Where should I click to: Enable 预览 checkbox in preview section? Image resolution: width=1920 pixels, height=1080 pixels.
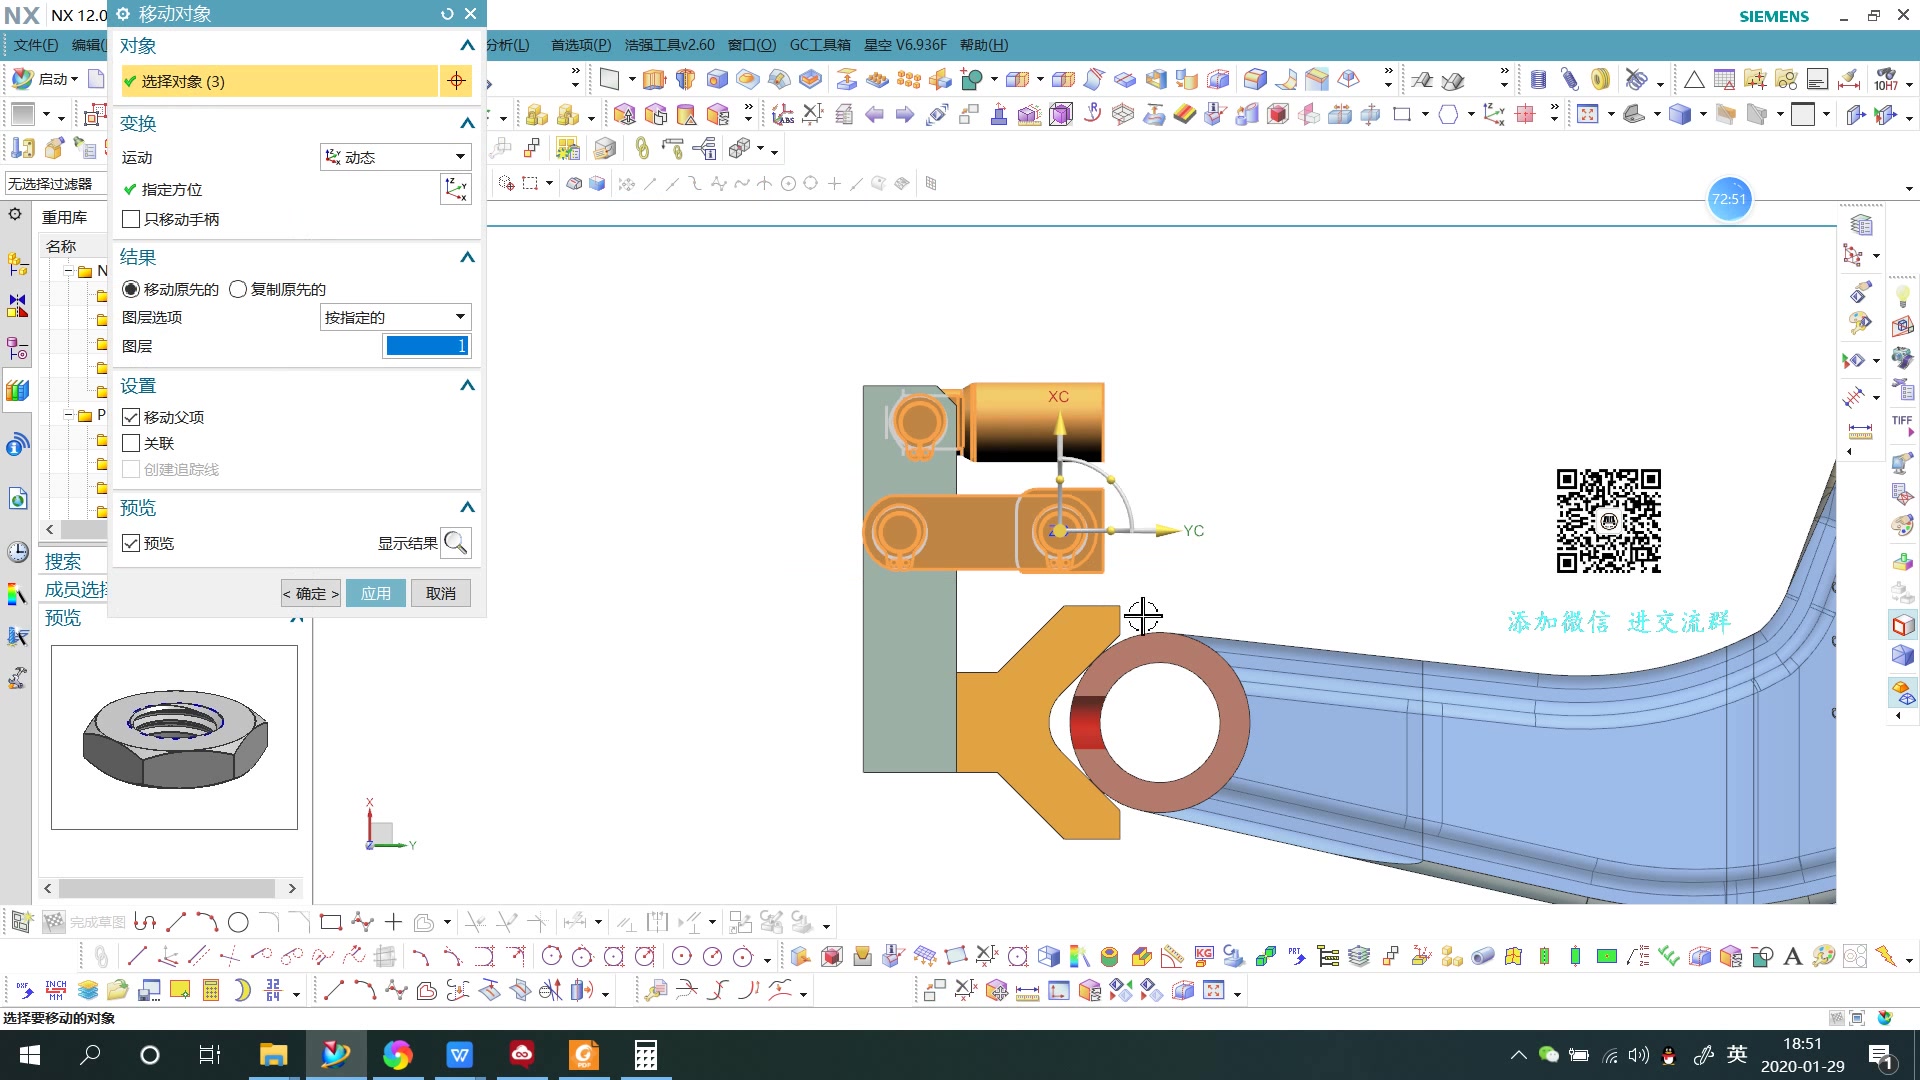[x=131, y=542]
